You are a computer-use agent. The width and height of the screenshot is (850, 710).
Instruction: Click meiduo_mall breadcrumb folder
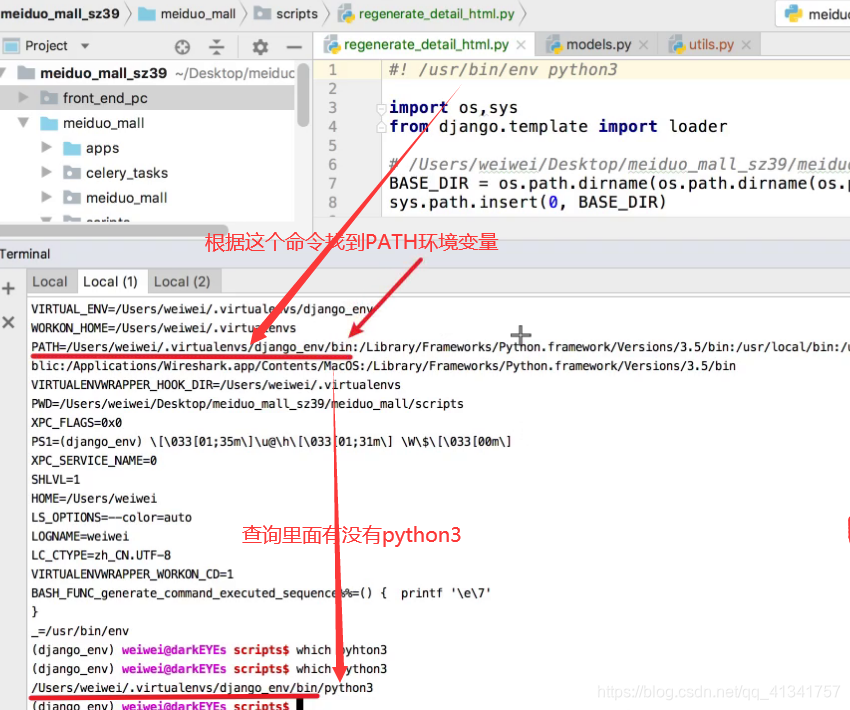[187, 14]
